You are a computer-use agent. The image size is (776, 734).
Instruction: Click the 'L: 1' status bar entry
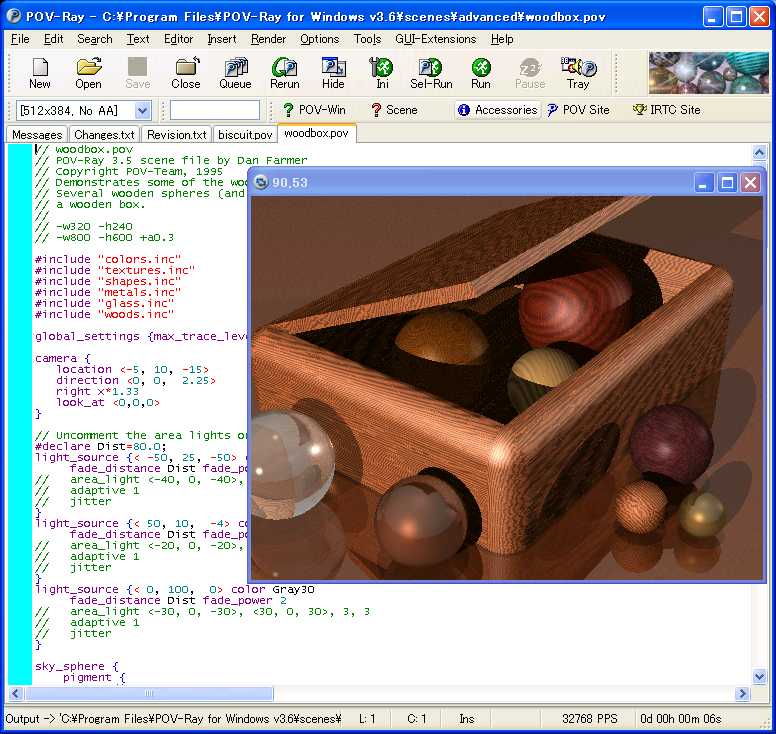click(x=367, y=719)
